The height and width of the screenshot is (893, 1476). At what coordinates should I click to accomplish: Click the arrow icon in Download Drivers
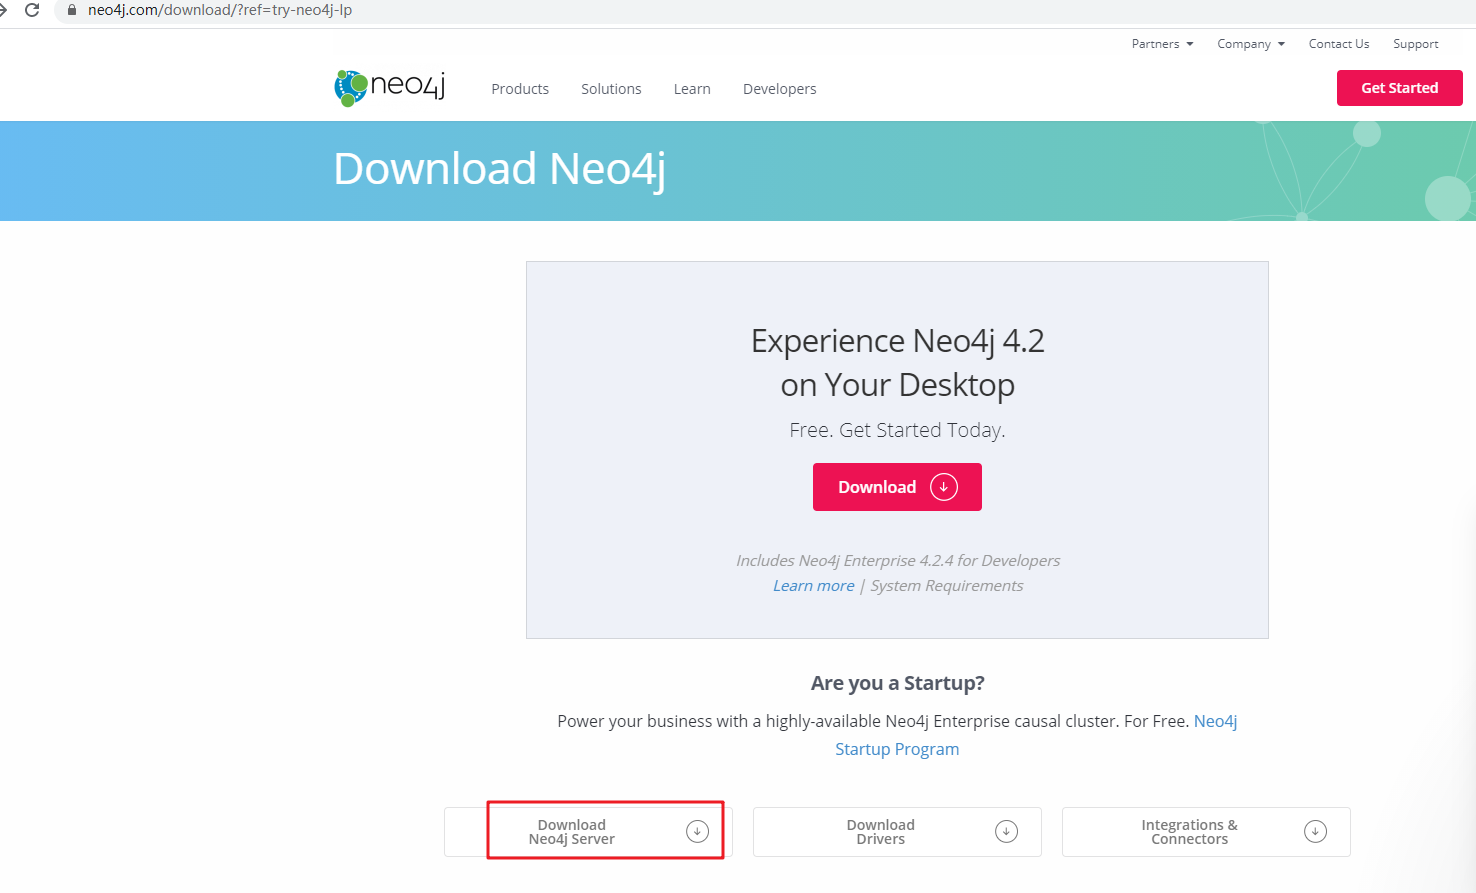click(x=1006, y=831)
